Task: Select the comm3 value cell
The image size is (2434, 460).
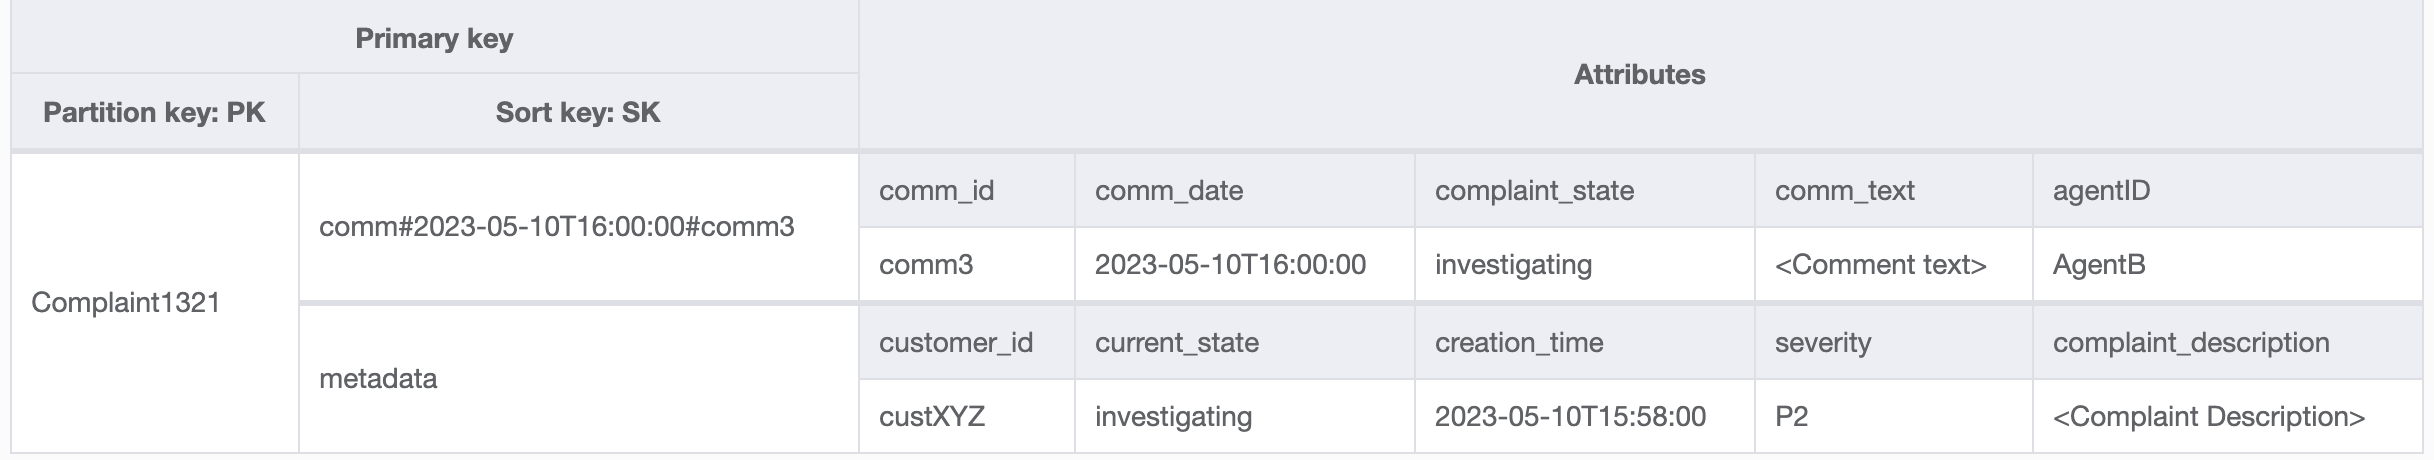Action: tap(925, 265)
